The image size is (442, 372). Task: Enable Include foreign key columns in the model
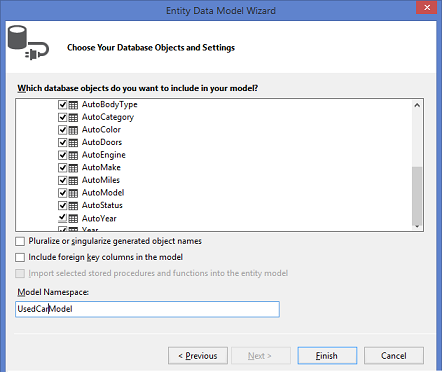tap(20, 257)
